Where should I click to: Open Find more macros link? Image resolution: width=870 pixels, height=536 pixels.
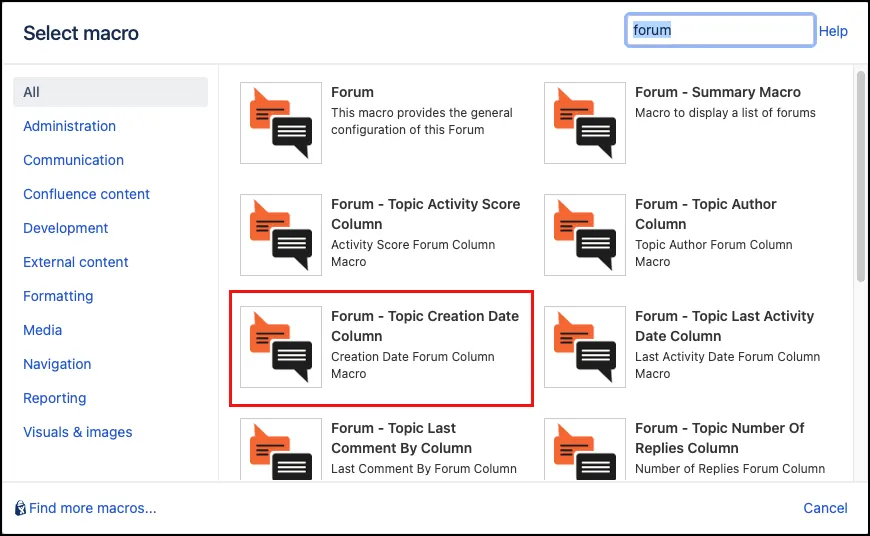click(93, 508)
